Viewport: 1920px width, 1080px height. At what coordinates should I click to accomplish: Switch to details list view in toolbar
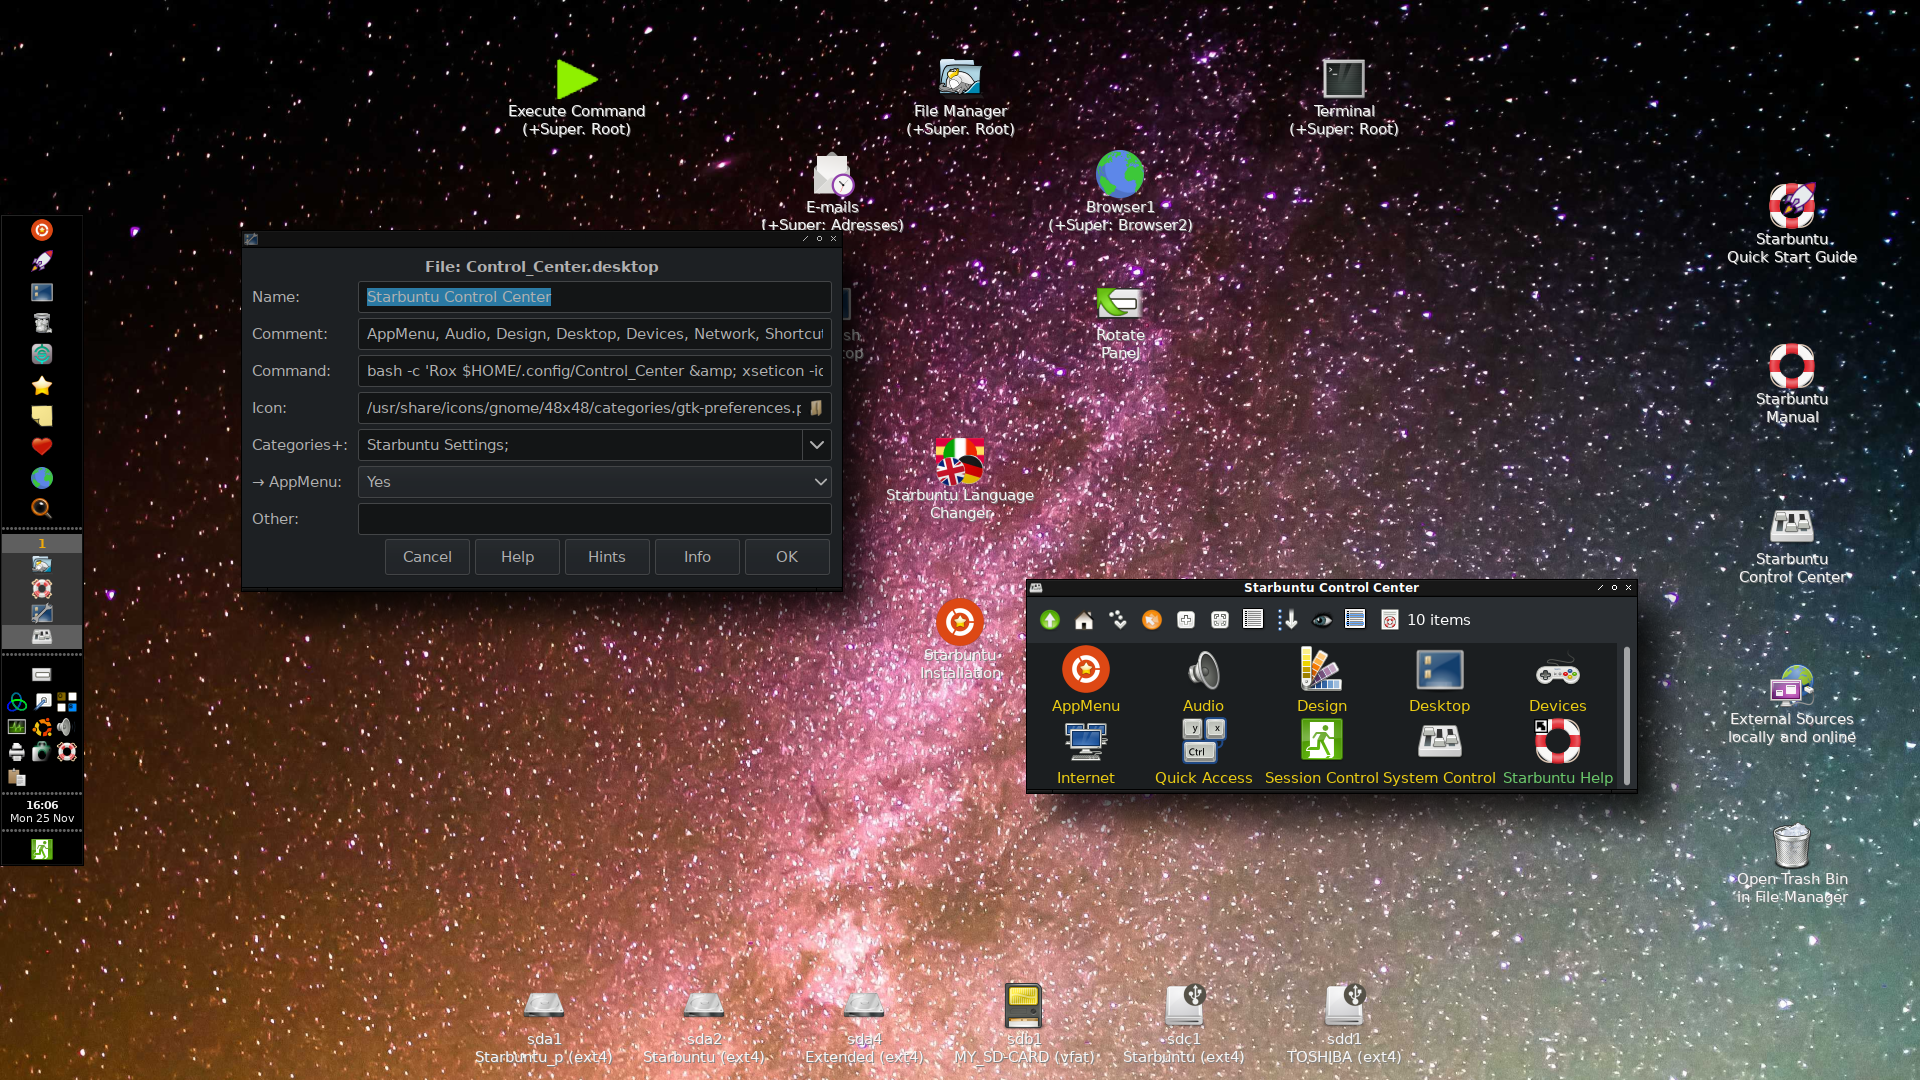coord(1253,620)
